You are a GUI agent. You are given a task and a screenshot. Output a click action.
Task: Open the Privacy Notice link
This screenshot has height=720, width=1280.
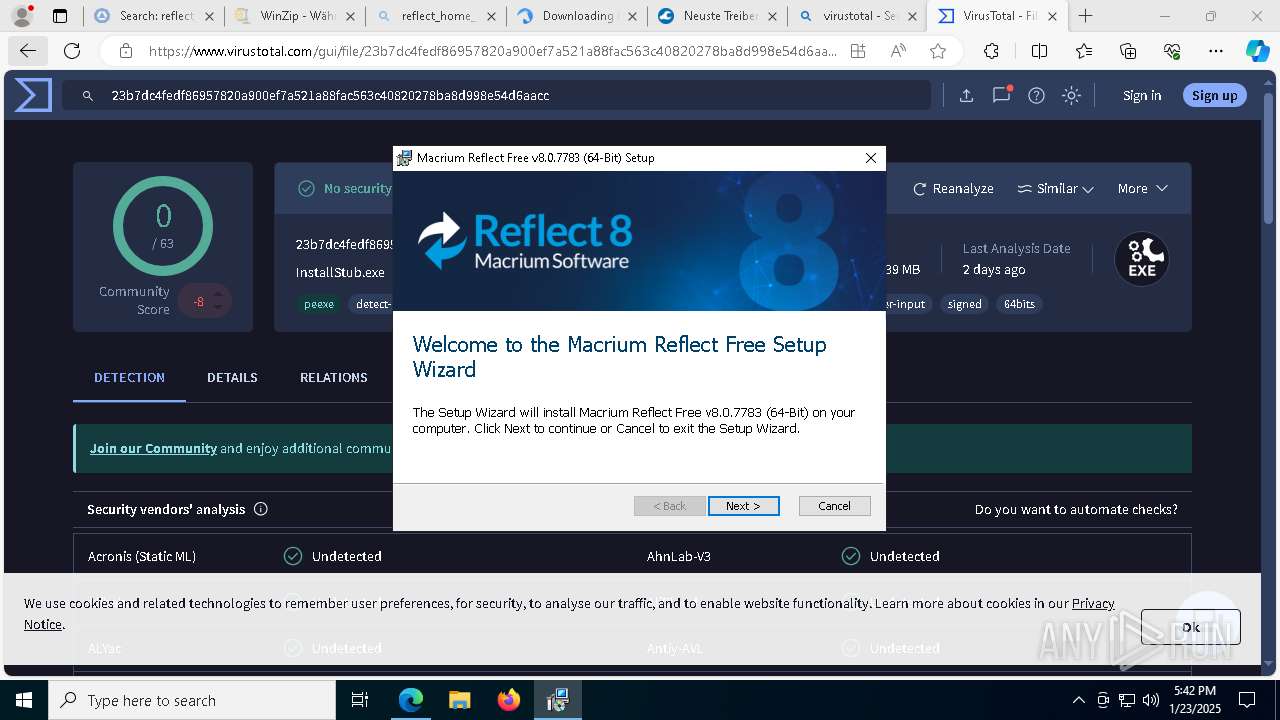[x=1093, y=603]
